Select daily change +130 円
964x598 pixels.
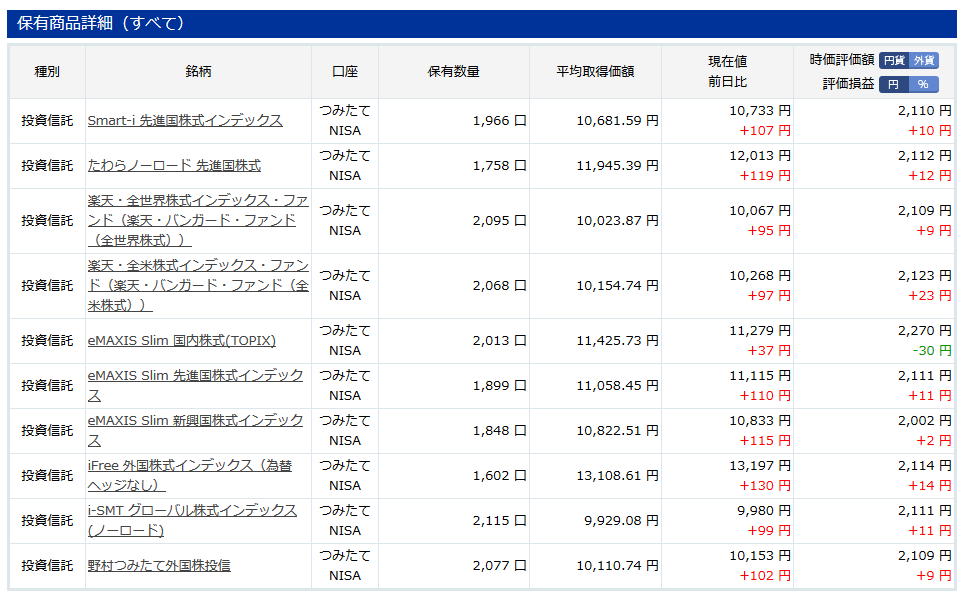tap(765, 486)
